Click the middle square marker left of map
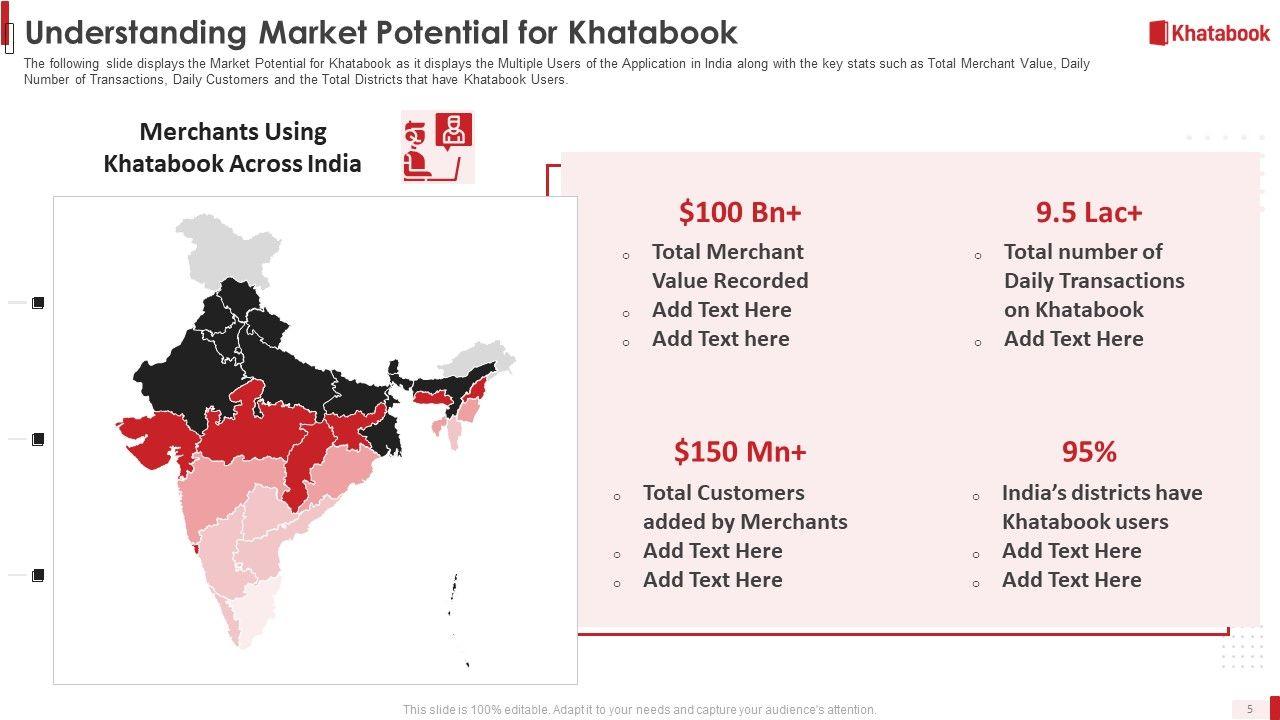The image size is (1280, 720). [x=38, y=439]
